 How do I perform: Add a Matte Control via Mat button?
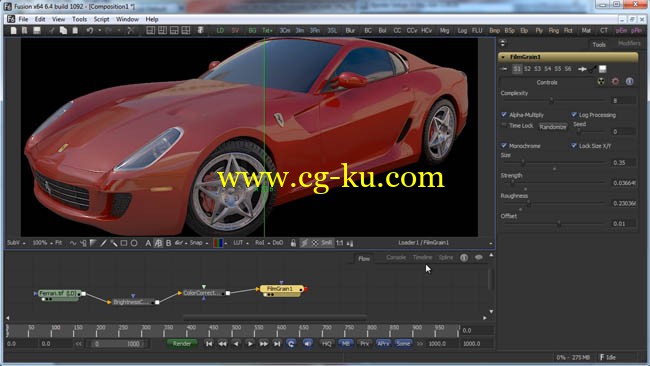[586, 31]
